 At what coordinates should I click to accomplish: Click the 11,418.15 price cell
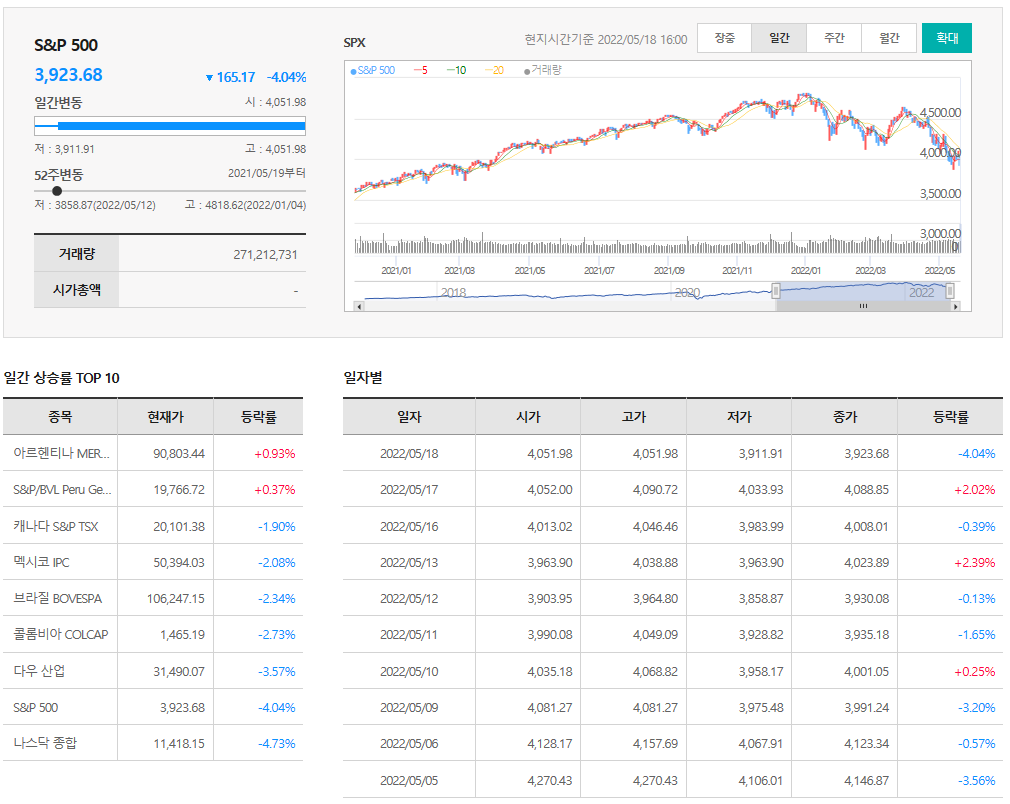179,743
